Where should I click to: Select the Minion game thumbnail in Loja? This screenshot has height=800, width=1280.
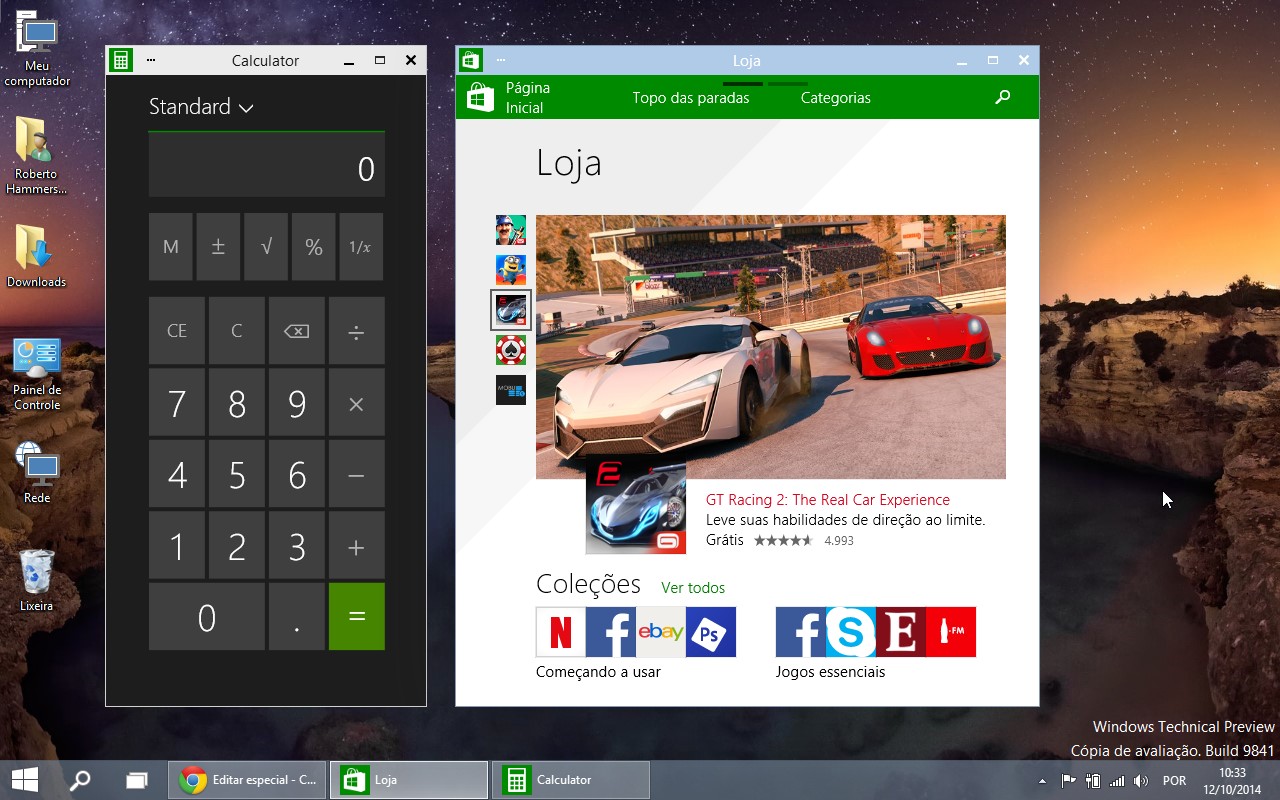[x=511, y=270]
